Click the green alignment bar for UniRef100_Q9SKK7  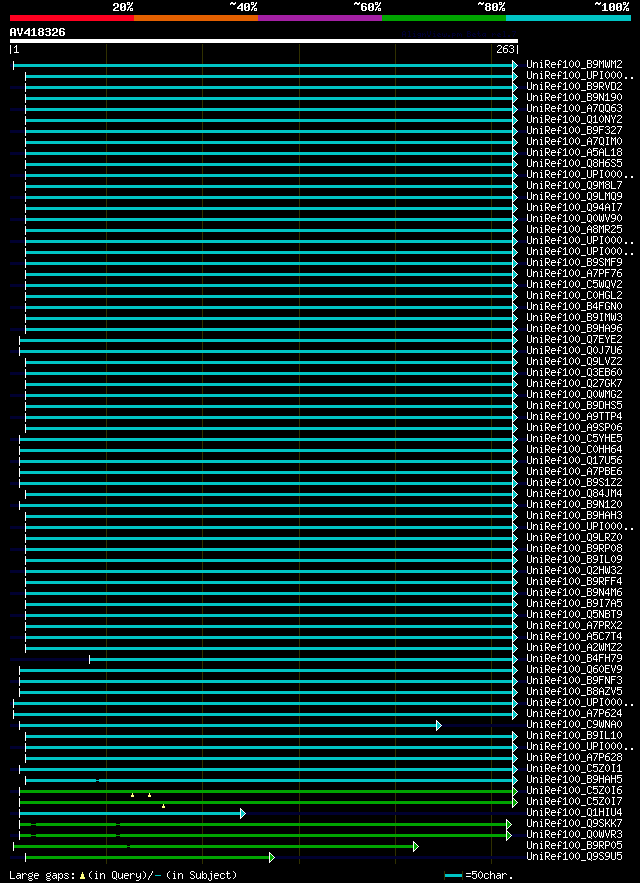coord(263,824)
